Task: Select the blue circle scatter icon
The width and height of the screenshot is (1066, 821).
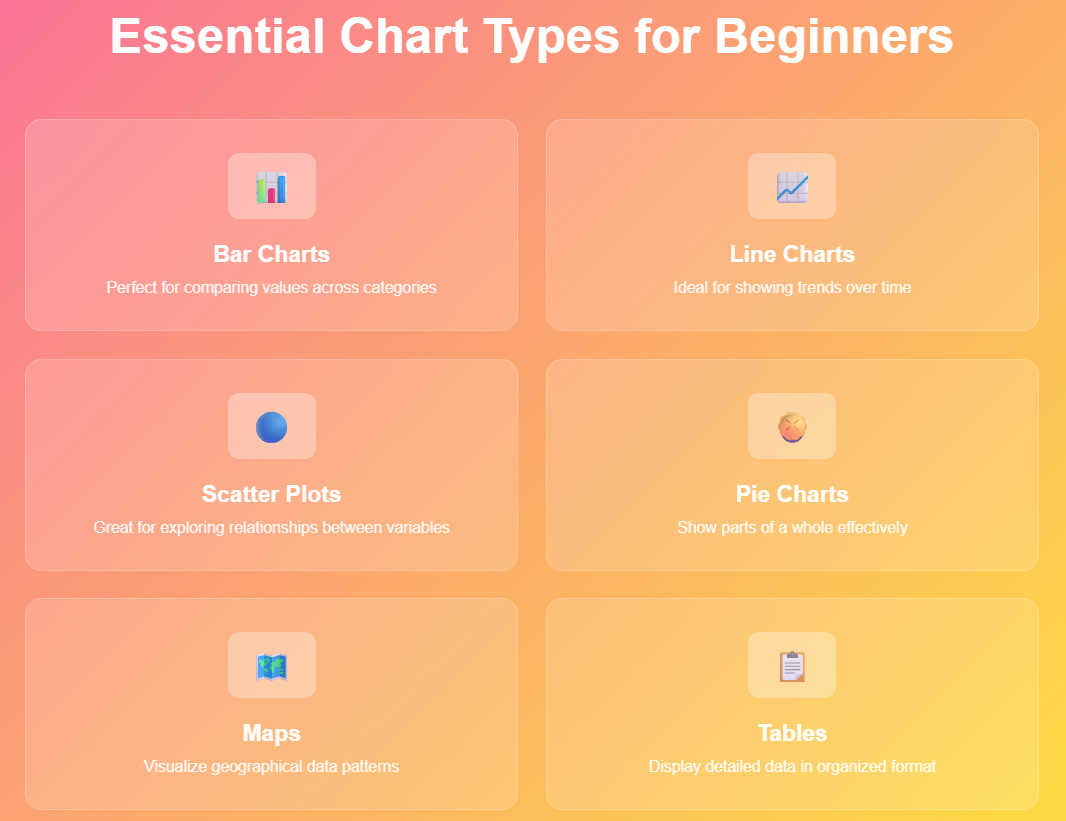Action: coord(271,427)
